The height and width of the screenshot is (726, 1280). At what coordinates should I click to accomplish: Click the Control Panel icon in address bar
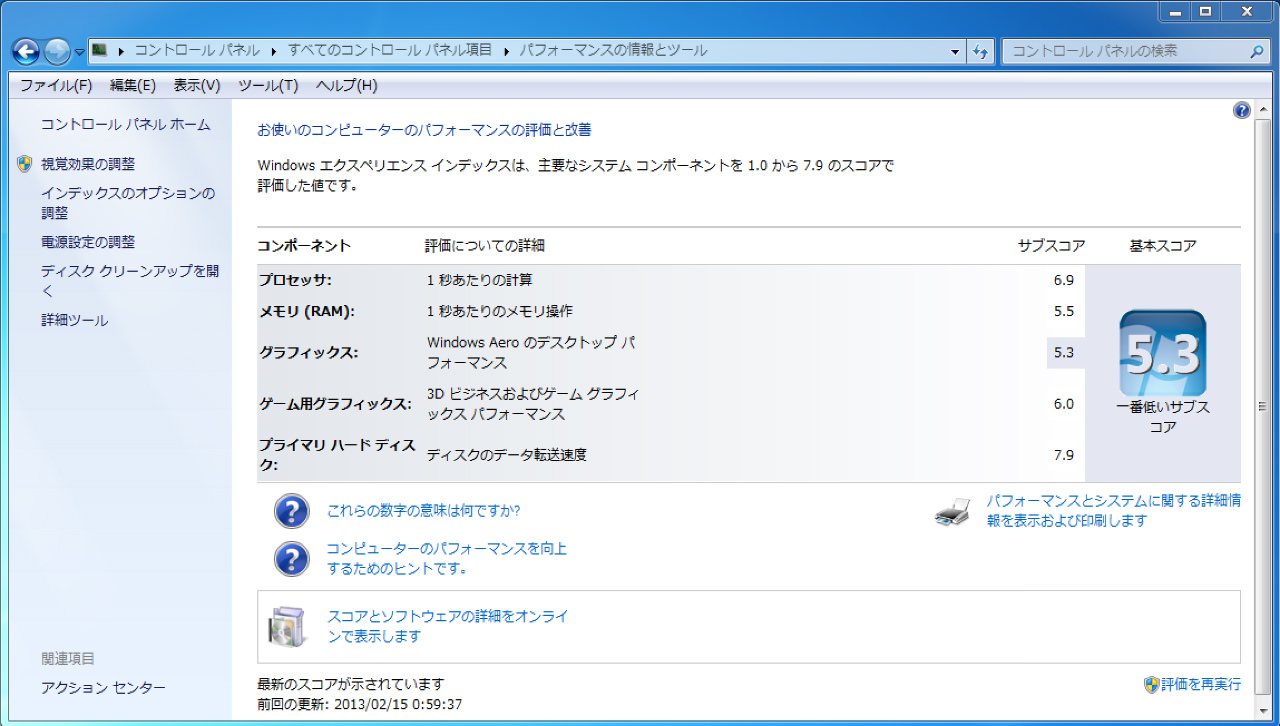(100, 50)
